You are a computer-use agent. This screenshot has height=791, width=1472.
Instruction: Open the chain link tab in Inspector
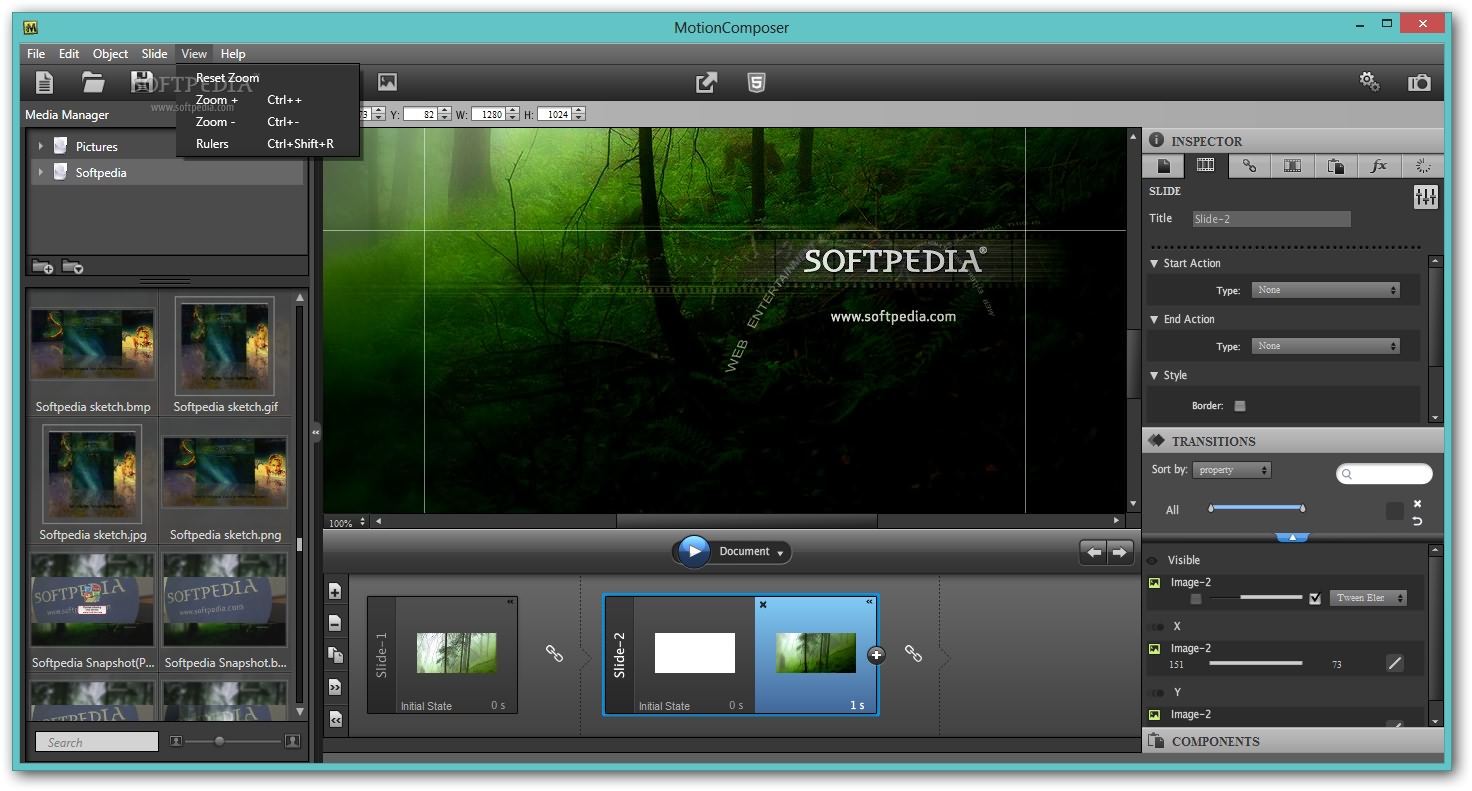[x=1249, y=166]
